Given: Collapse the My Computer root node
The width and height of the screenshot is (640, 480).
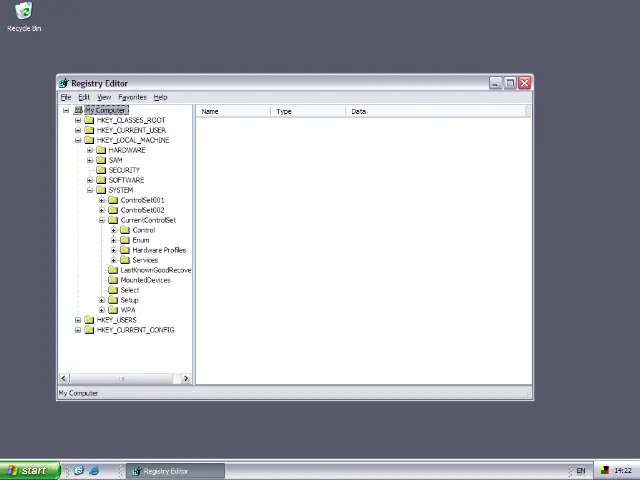Looking at the screenshot, I should 66,110.
